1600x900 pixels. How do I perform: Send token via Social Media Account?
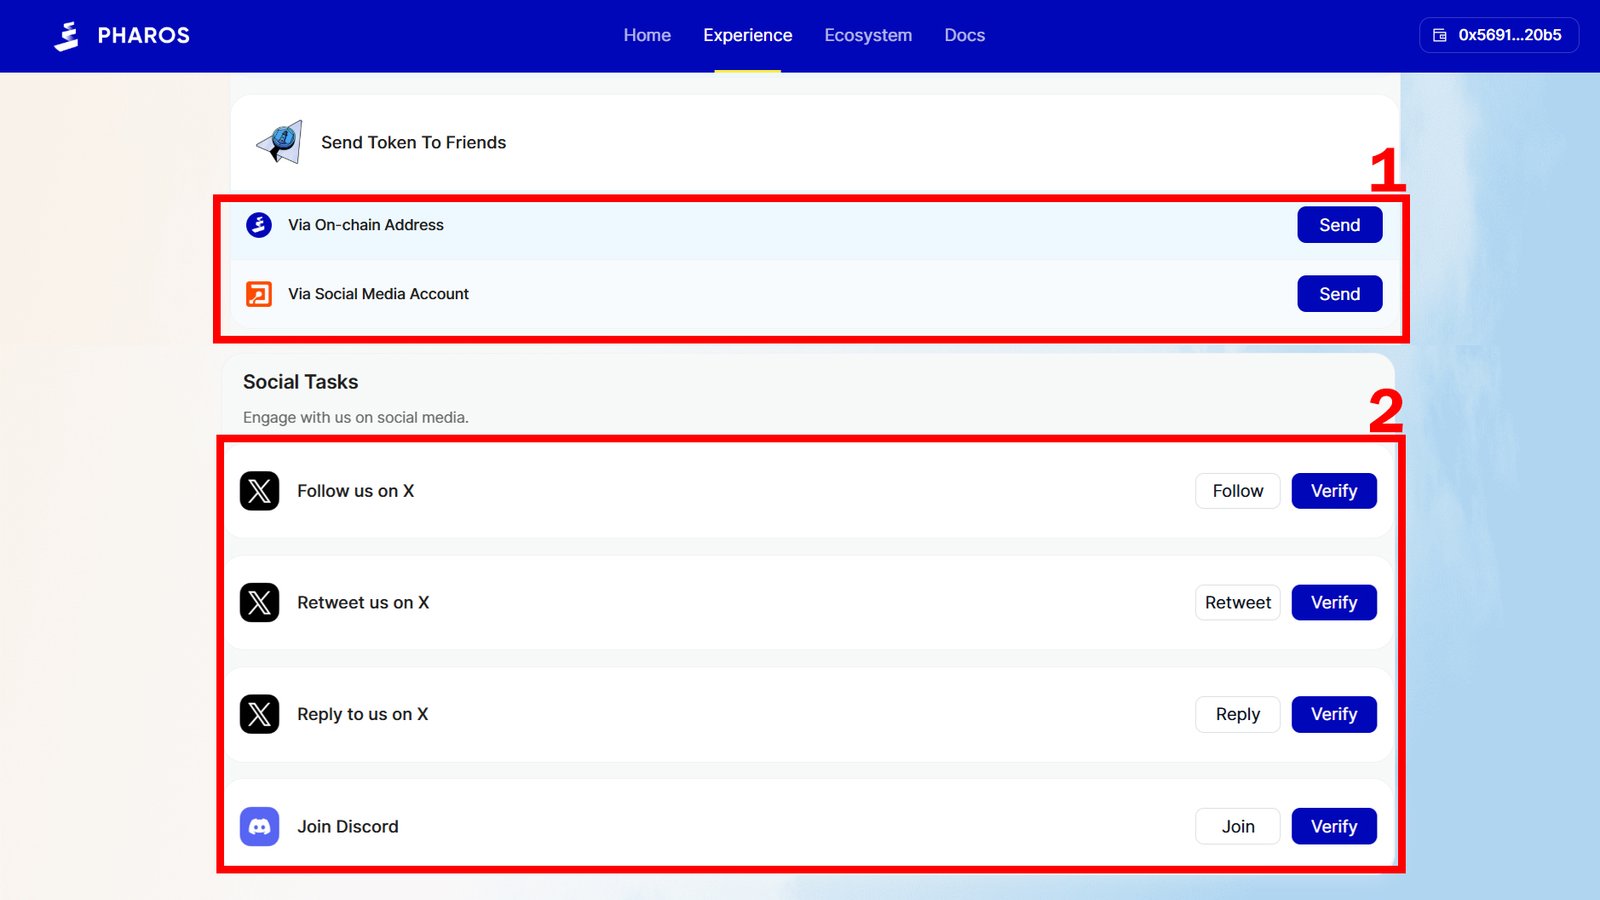1339,294
